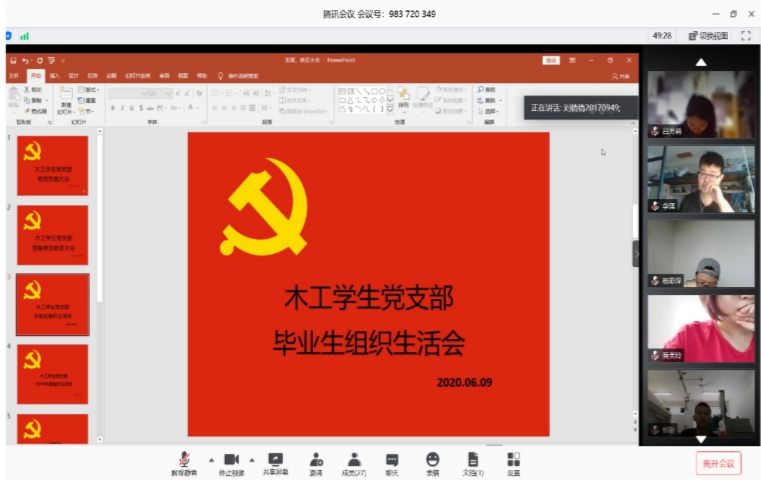Expand camera options arrow
Viewport: 761px width, 480px height.
[x=252, y=460]
